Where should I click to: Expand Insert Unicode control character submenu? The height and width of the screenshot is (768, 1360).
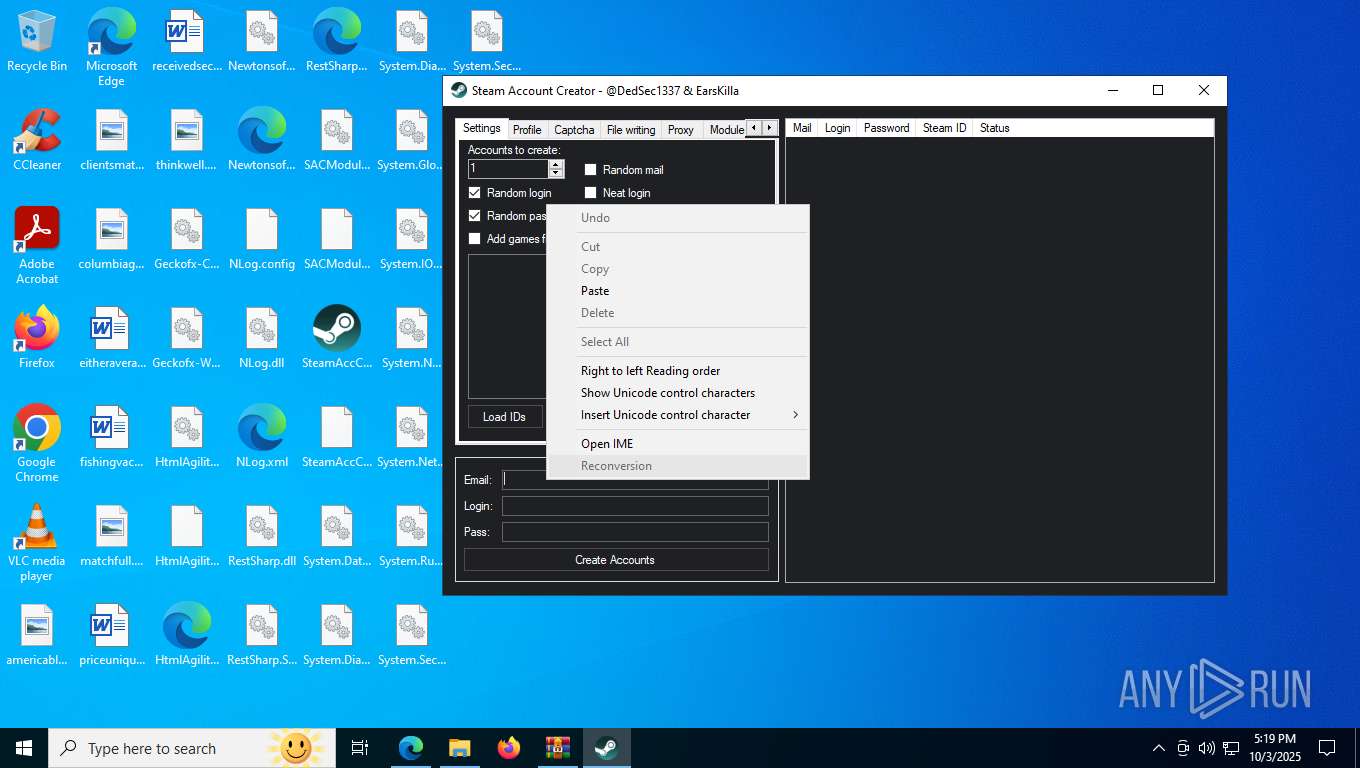(x=691, y=415)
